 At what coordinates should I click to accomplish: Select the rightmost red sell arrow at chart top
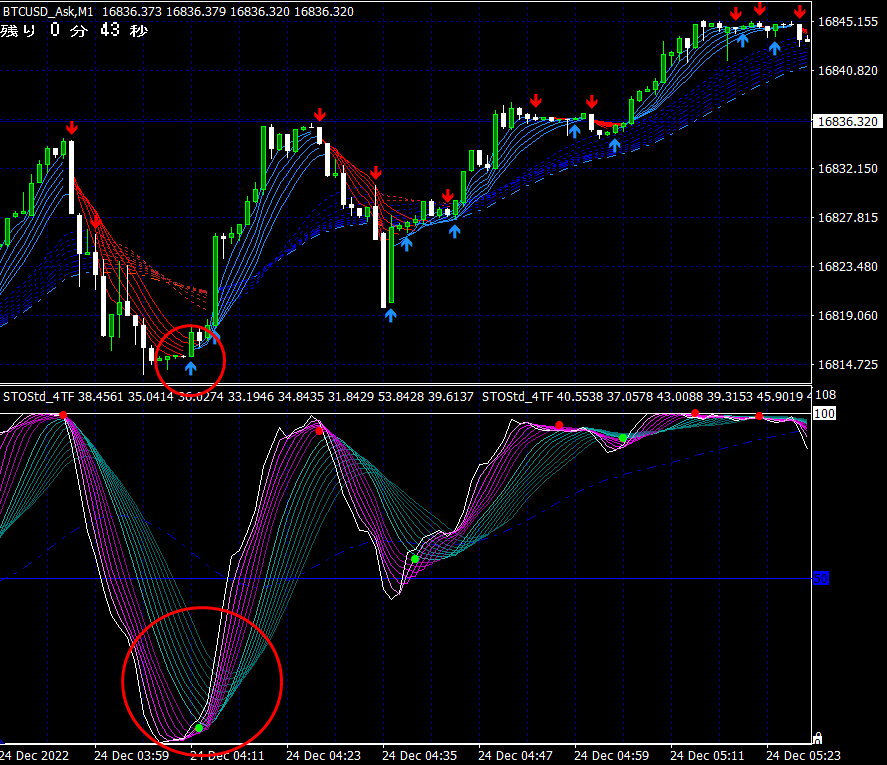799,12
